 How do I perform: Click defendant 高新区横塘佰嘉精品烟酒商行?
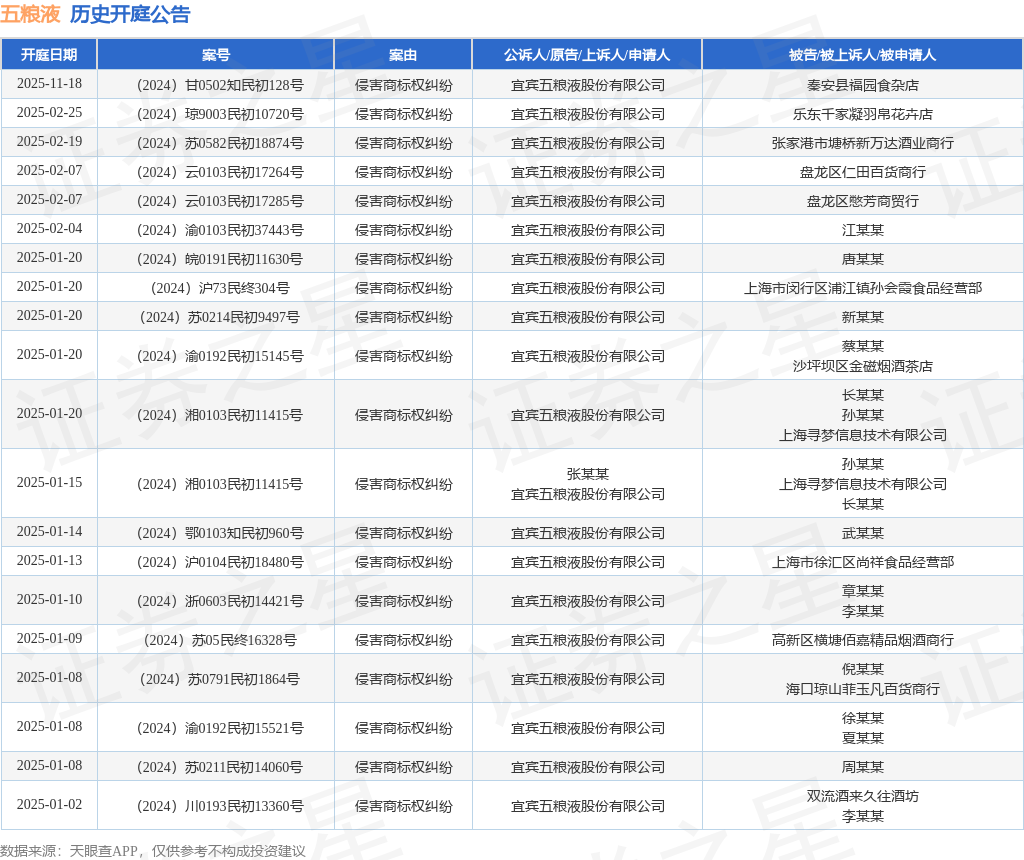pyautogui.click(x=862, y=640)
